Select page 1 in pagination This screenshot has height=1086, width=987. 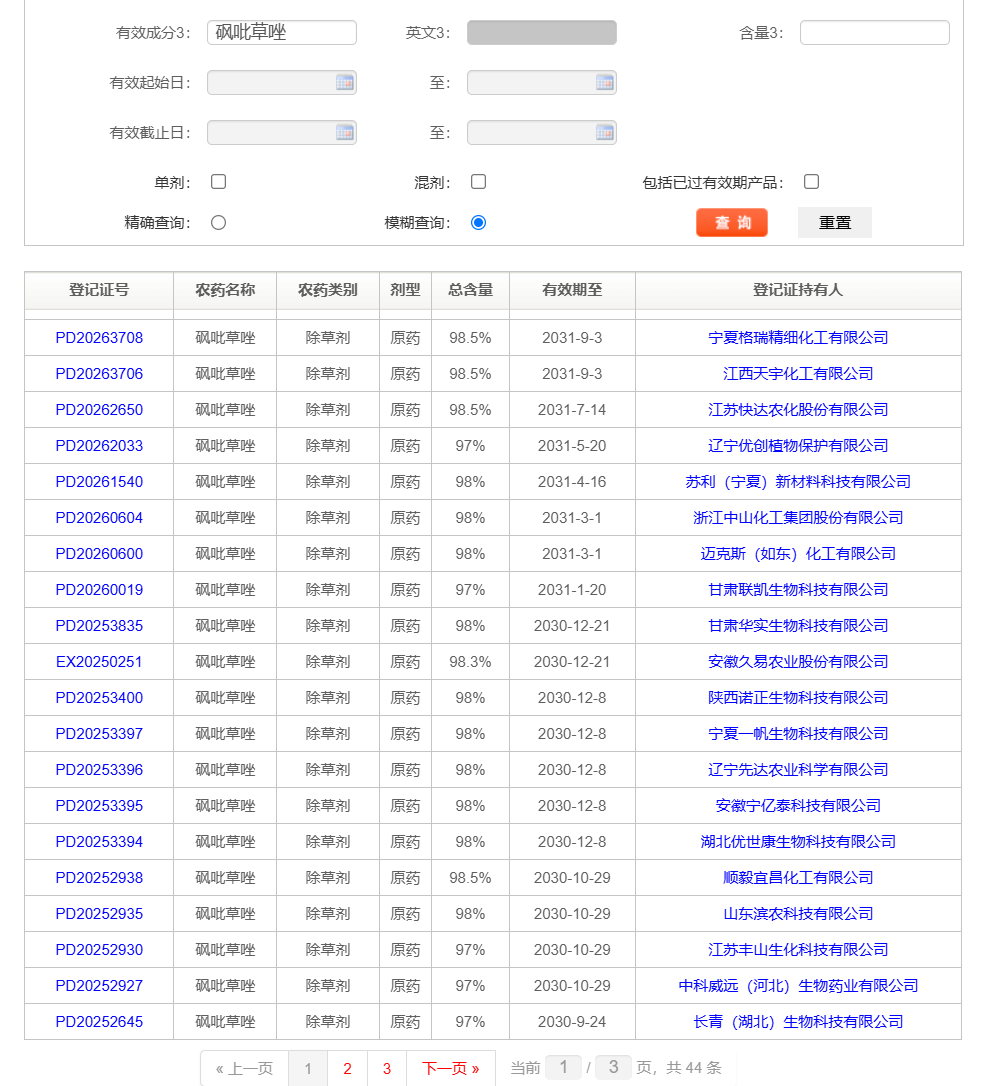click(308, 1069)
